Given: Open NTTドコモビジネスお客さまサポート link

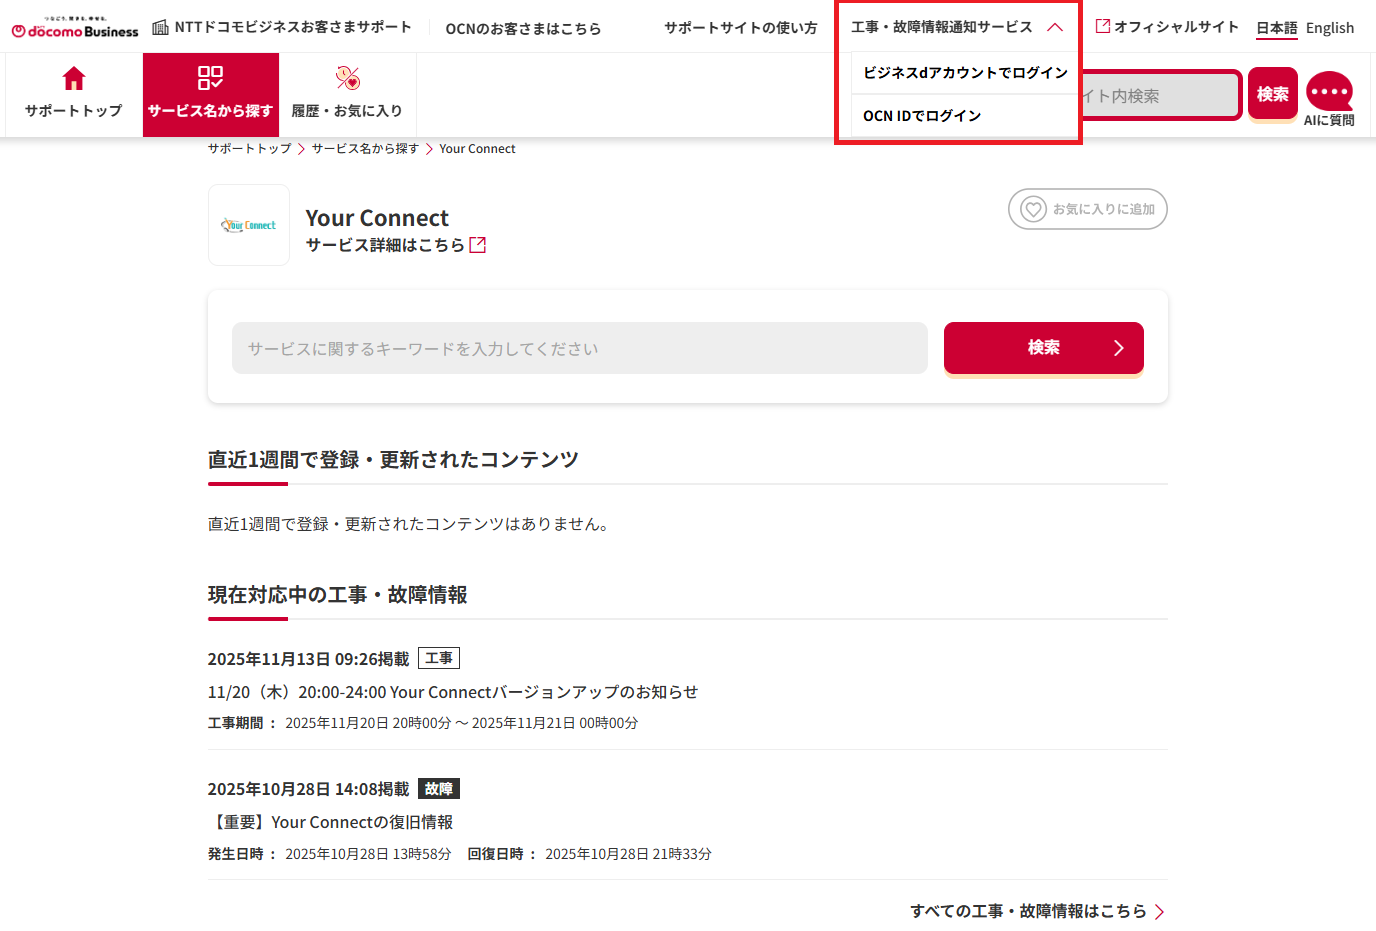Looking at the screenshot, I should [293, 27].
